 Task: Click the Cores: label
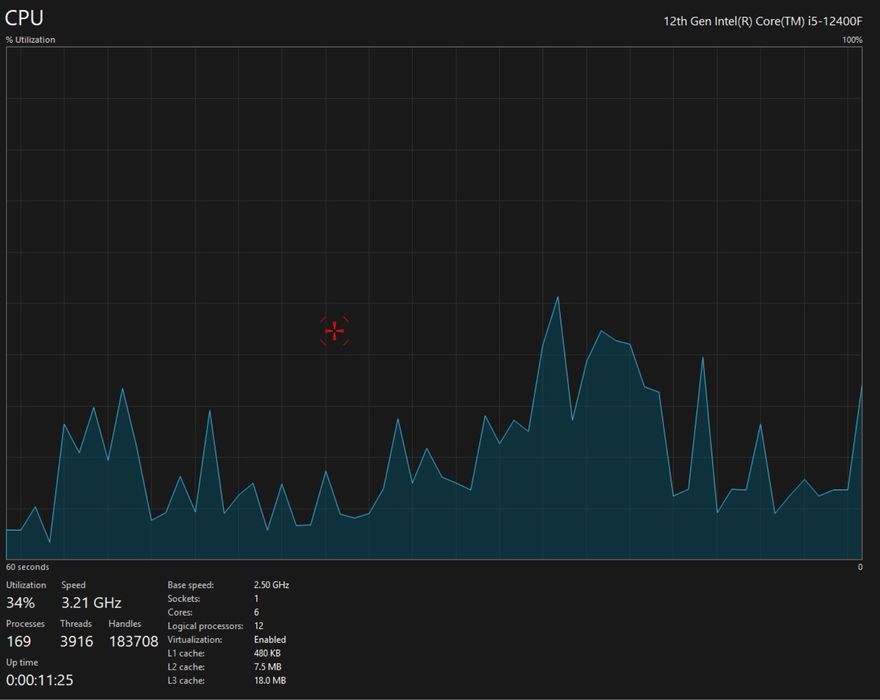pos(180,612)
